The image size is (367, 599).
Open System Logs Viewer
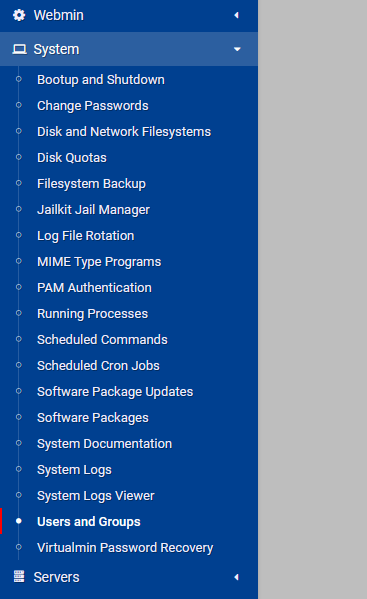[96, 495]
